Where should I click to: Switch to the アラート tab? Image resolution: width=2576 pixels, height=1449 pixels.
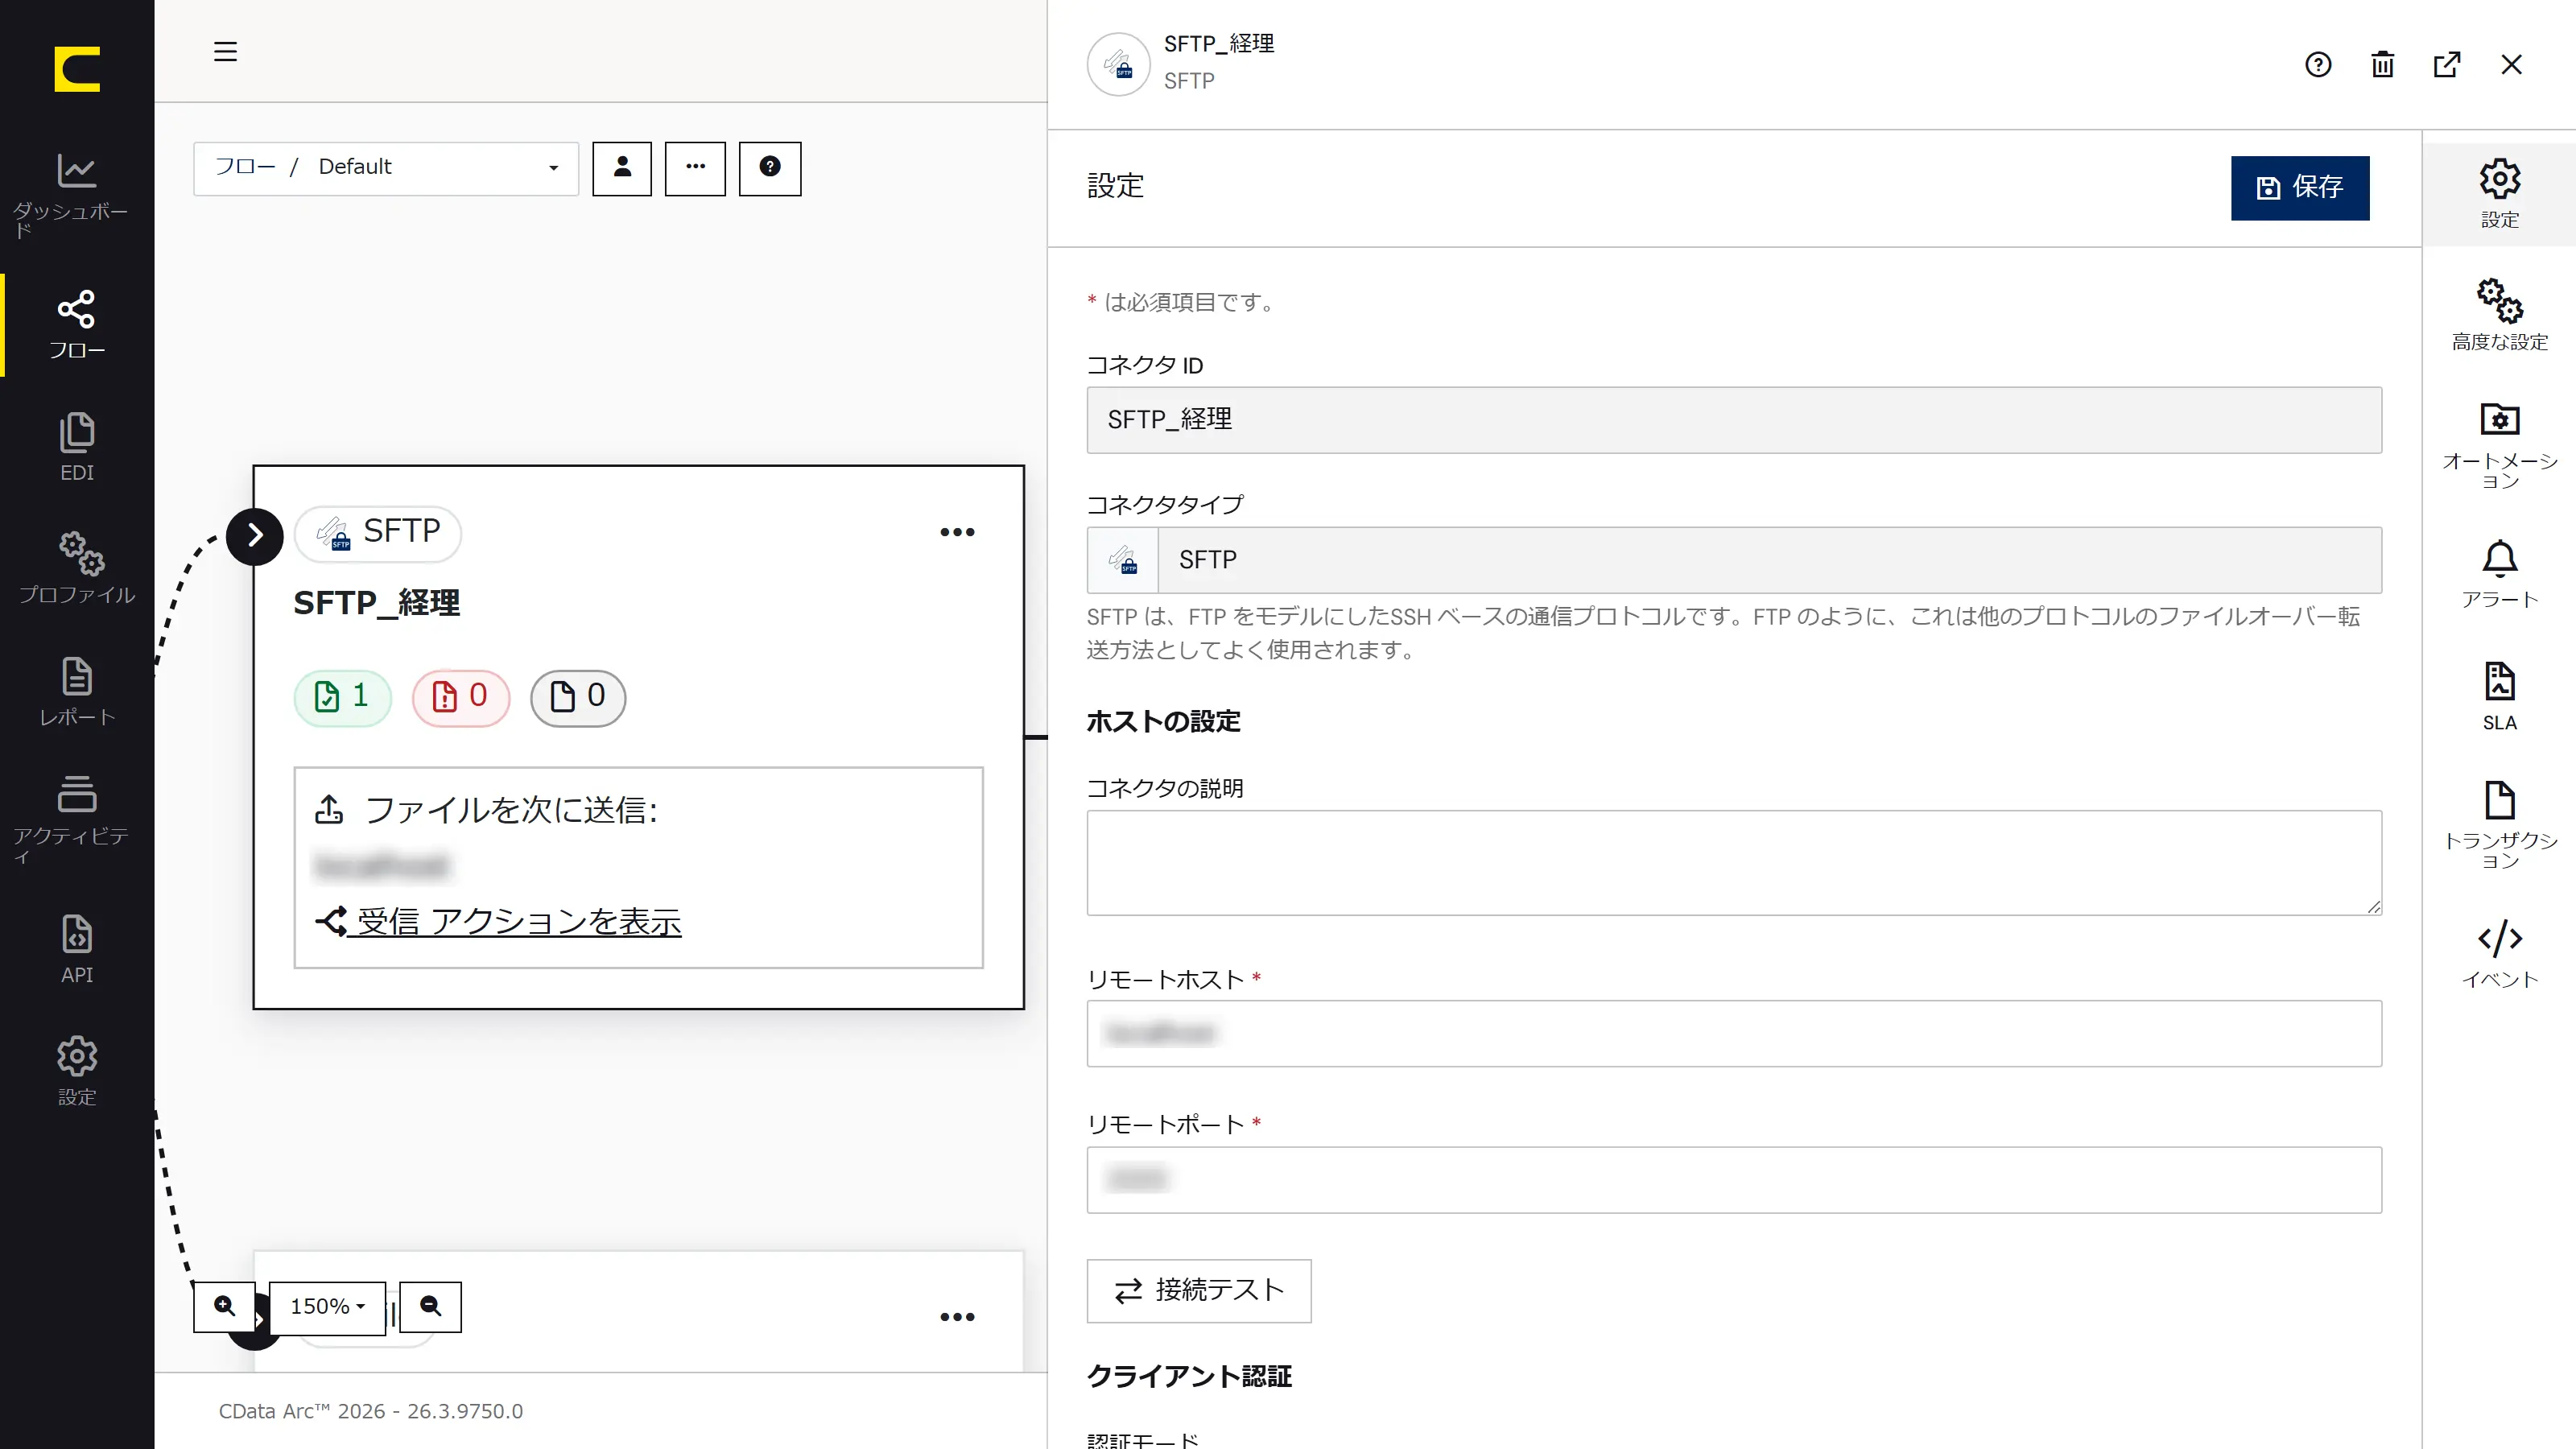tap(2499, 573)
